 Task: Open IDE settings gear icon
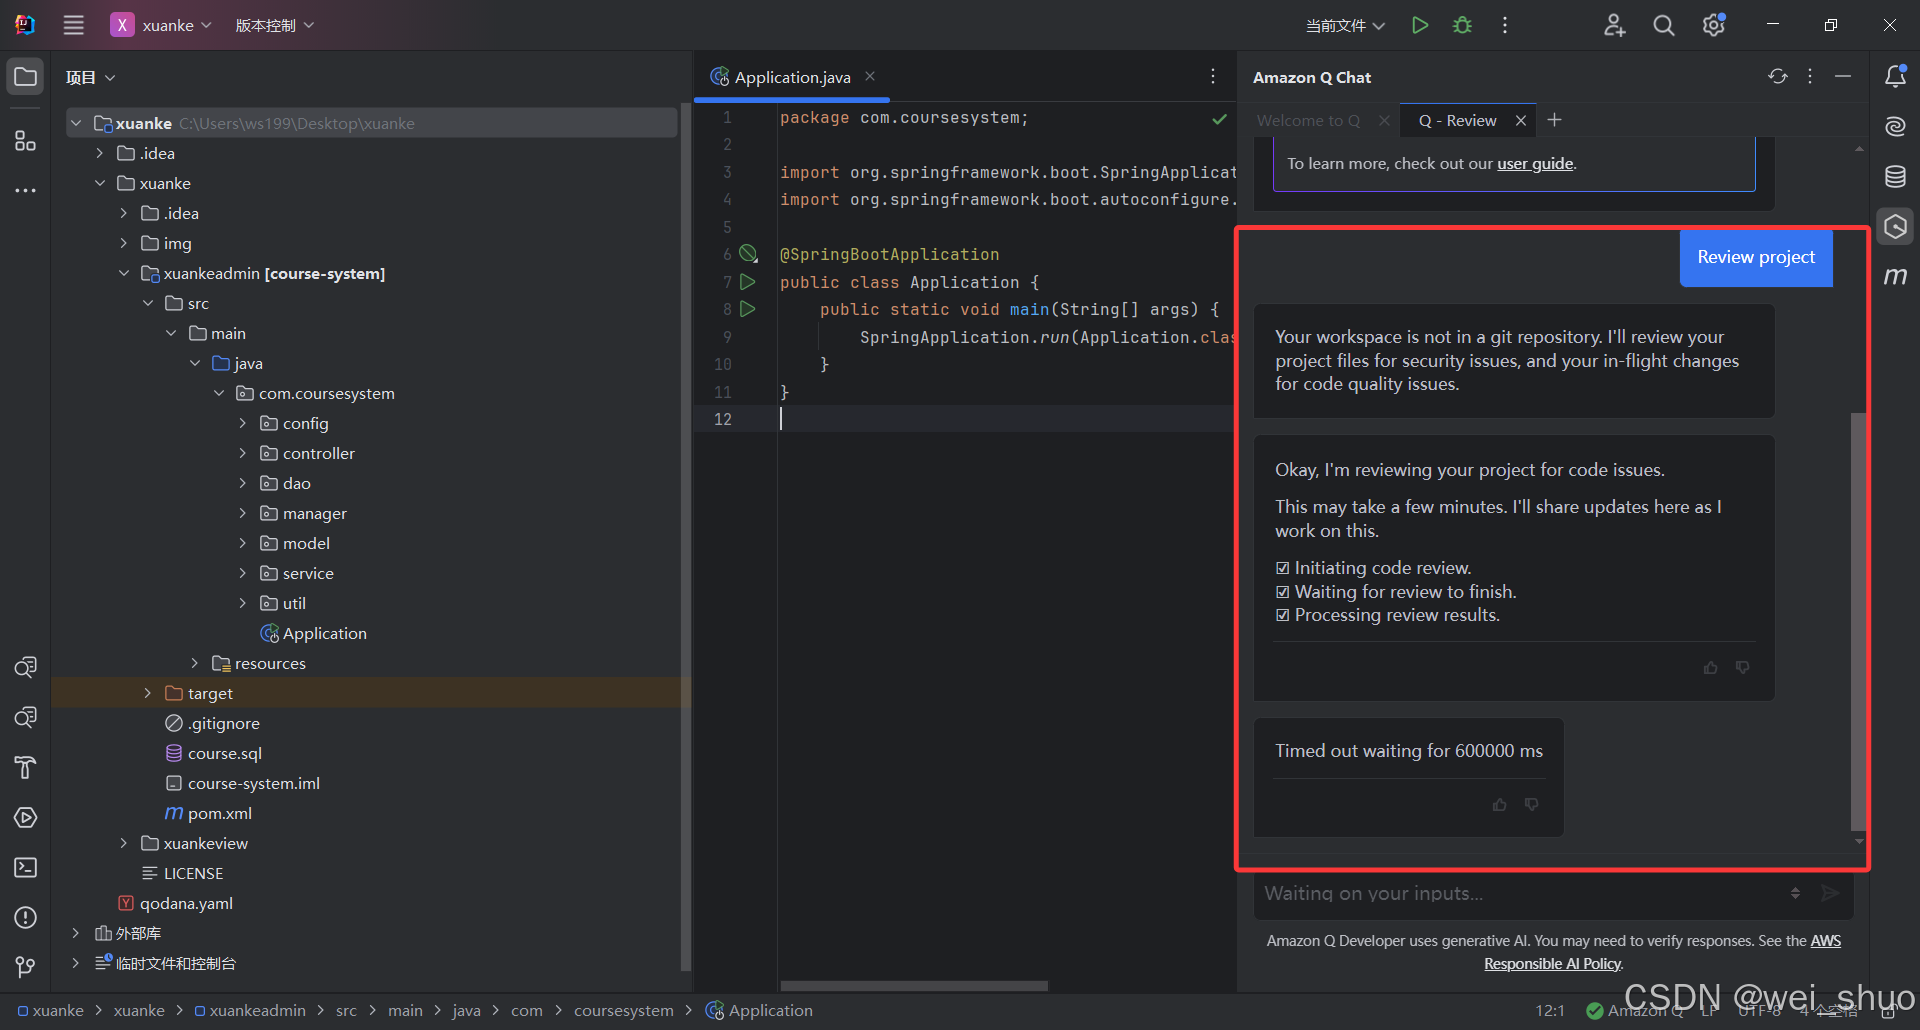(x=1713, y=25)
